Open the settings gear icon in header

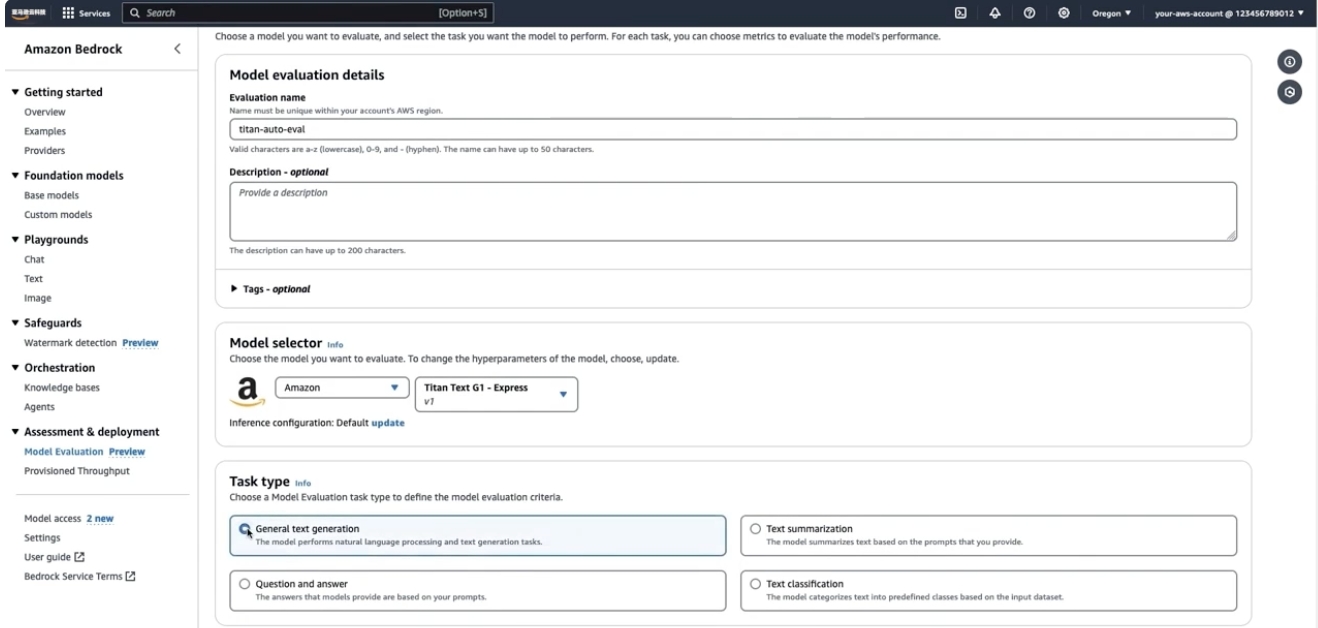click(1063, 13)
